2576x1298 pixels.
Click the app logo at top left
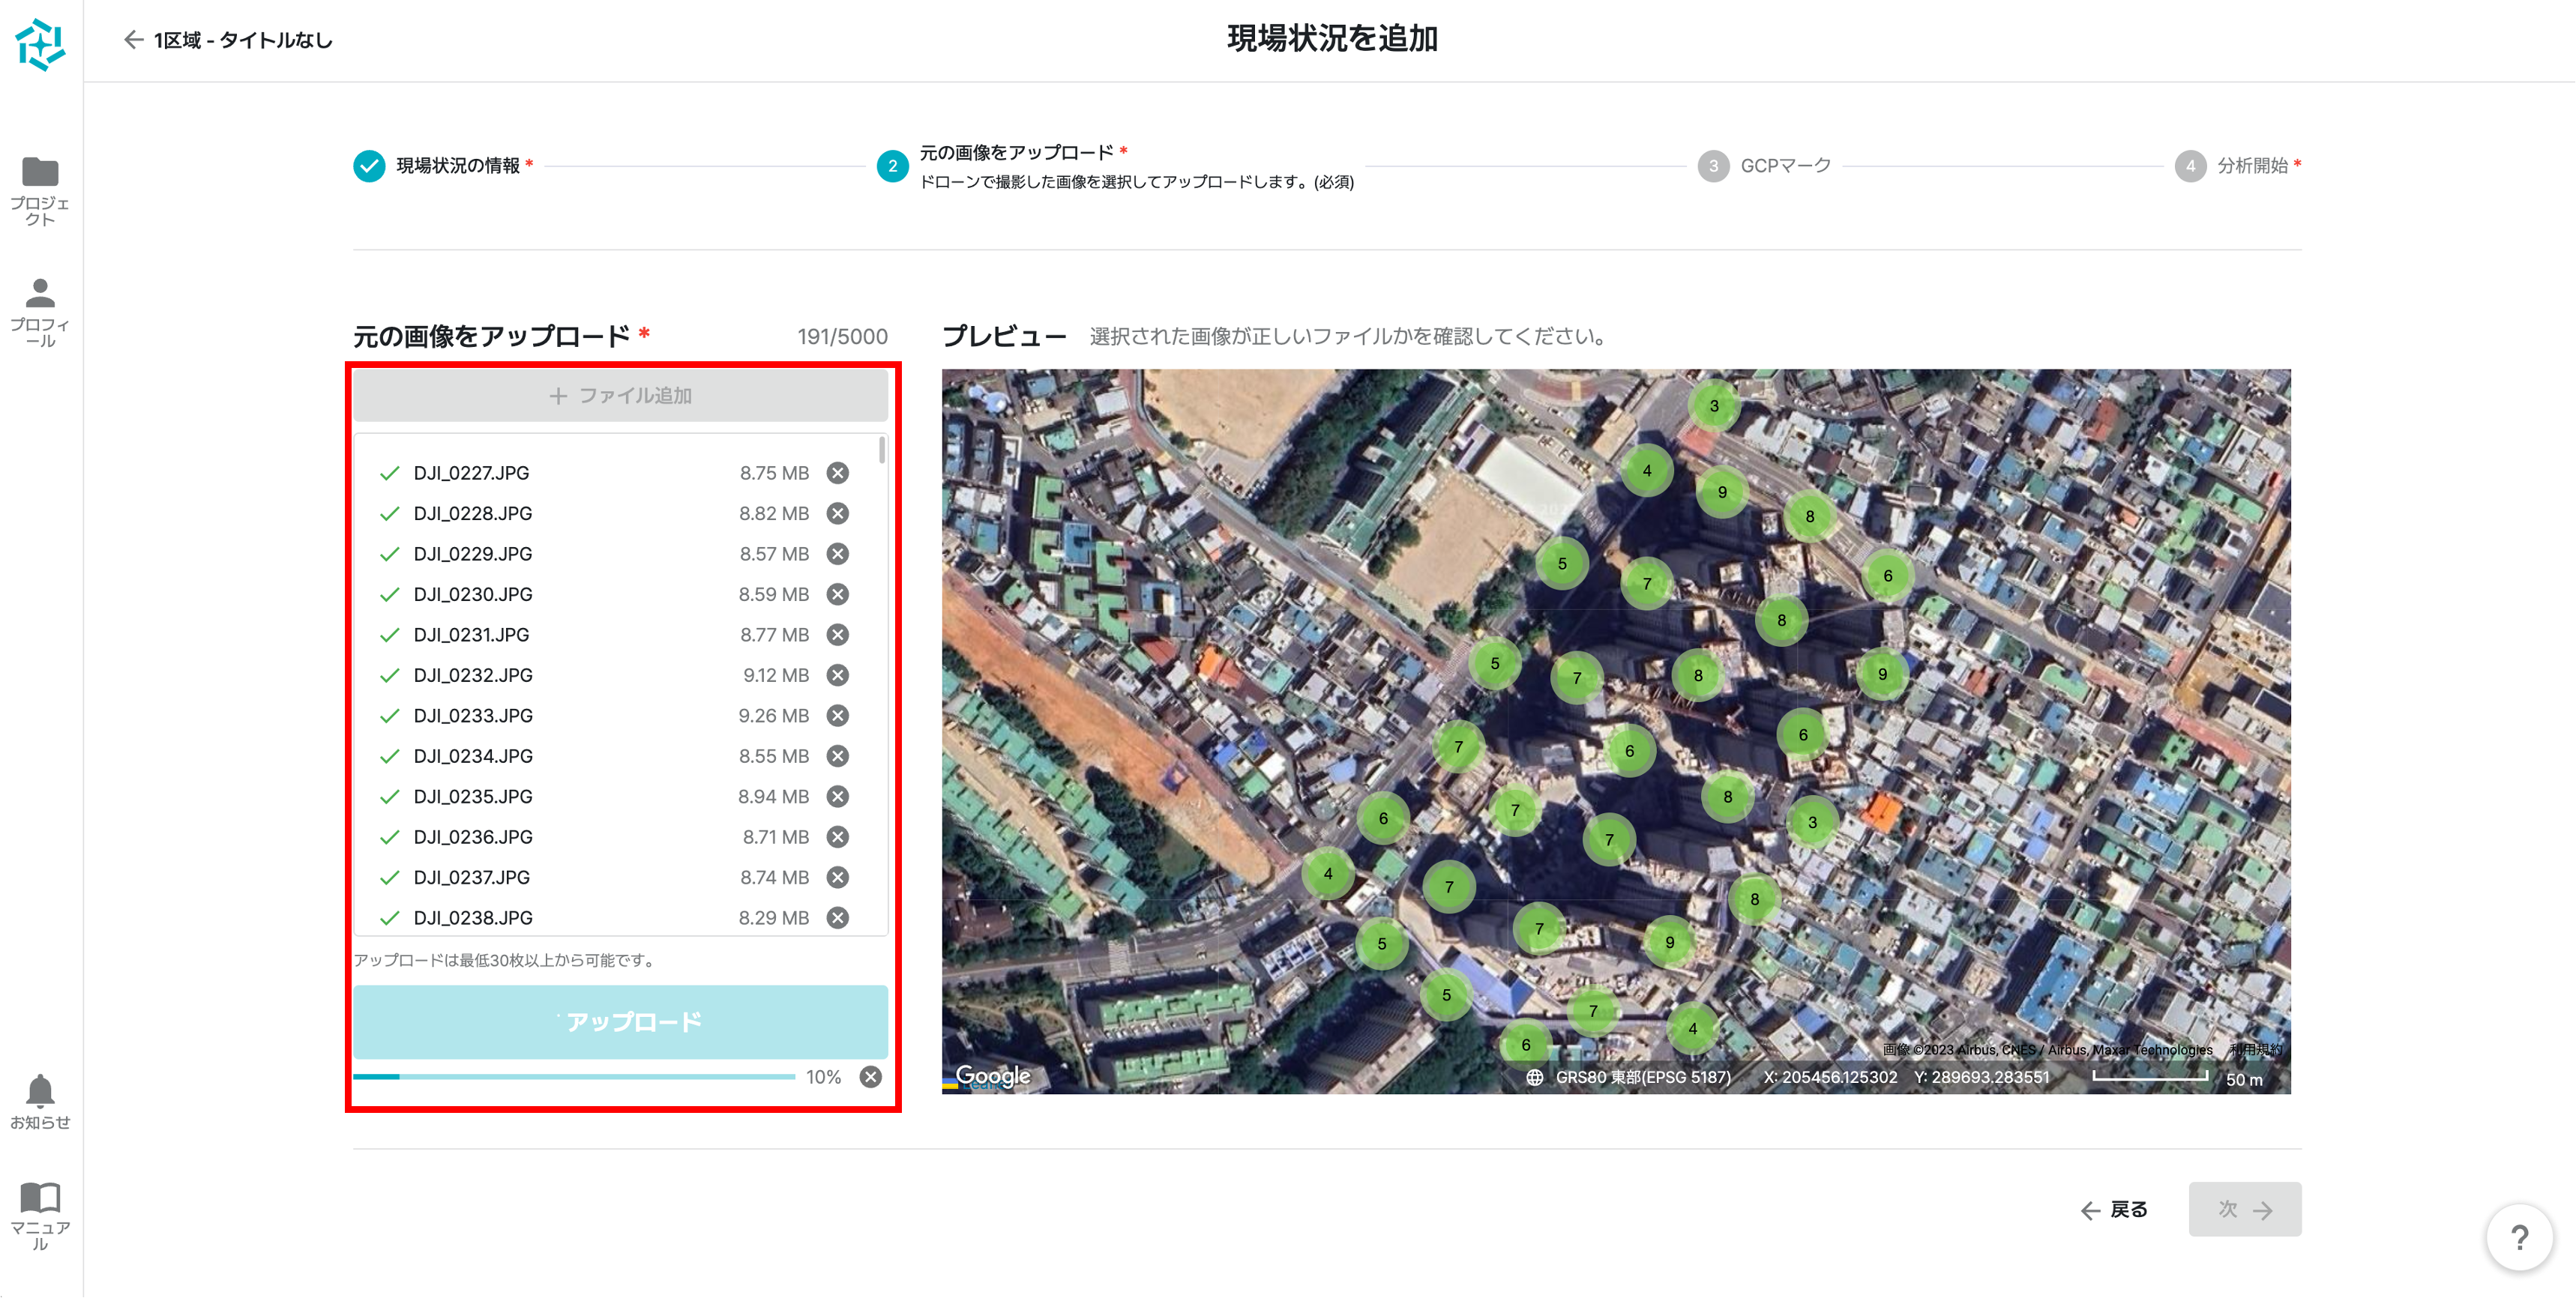click(x=41, y=44)
